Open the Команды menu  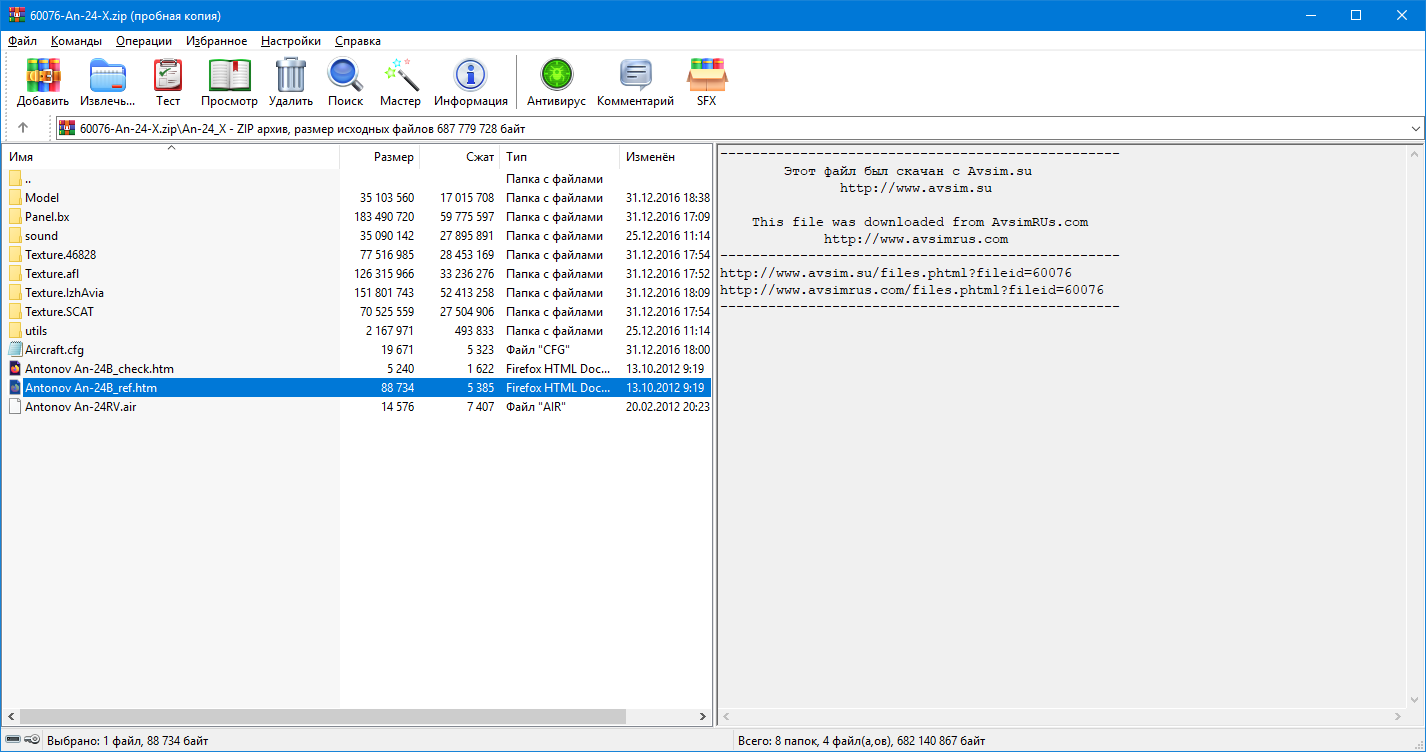[76, 41]
